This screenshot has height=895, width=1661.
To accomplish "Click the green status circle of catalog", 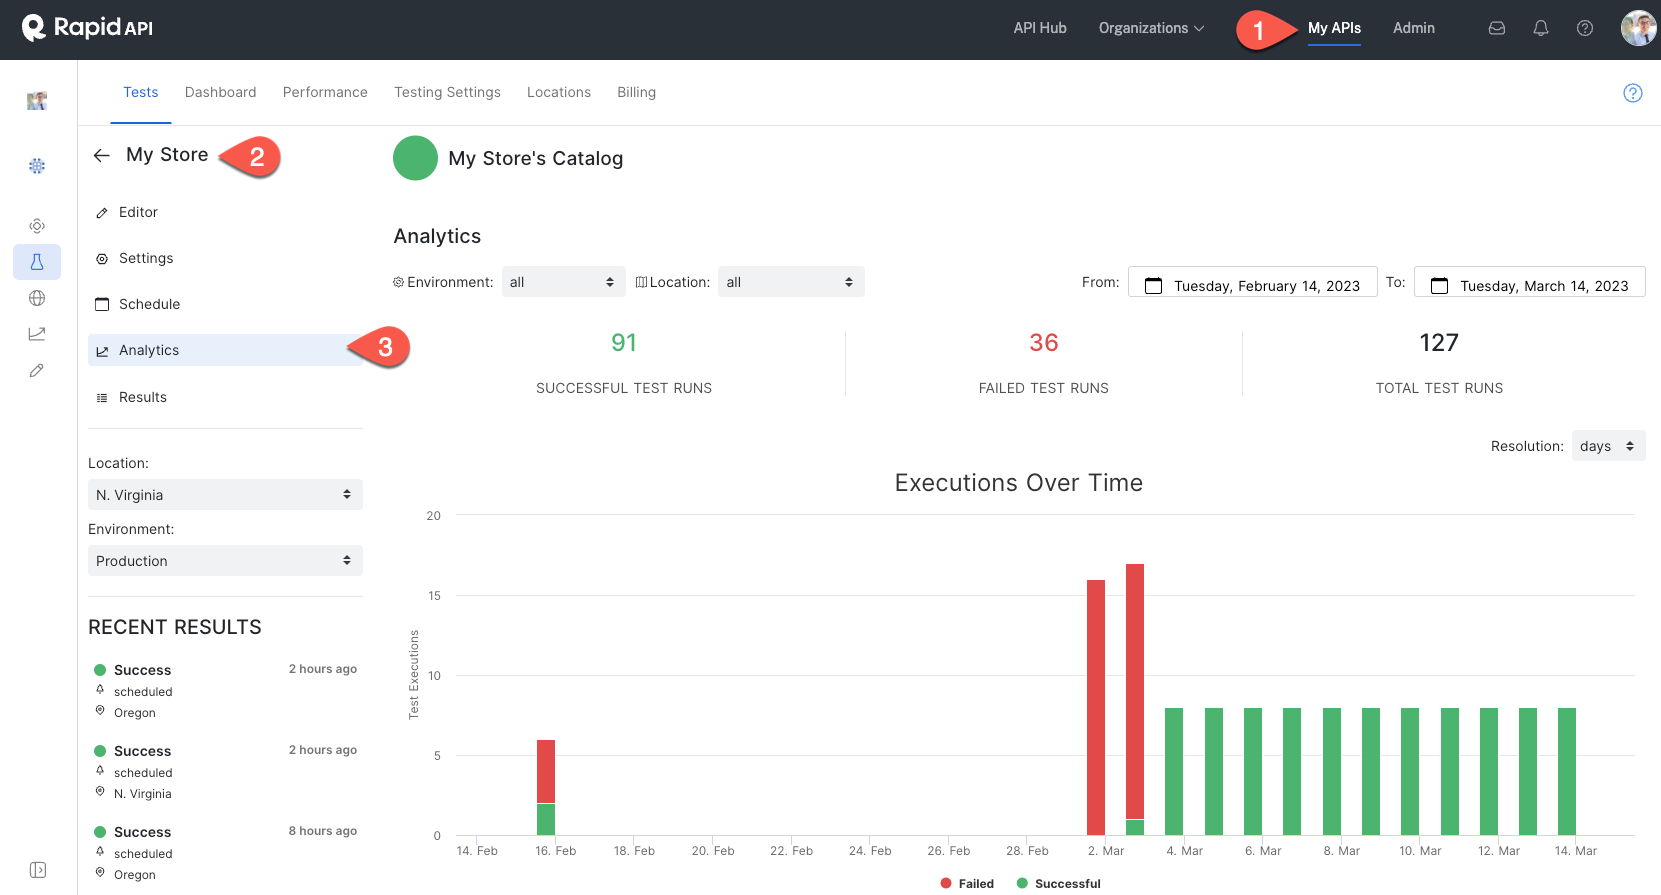I will (415, 158).
